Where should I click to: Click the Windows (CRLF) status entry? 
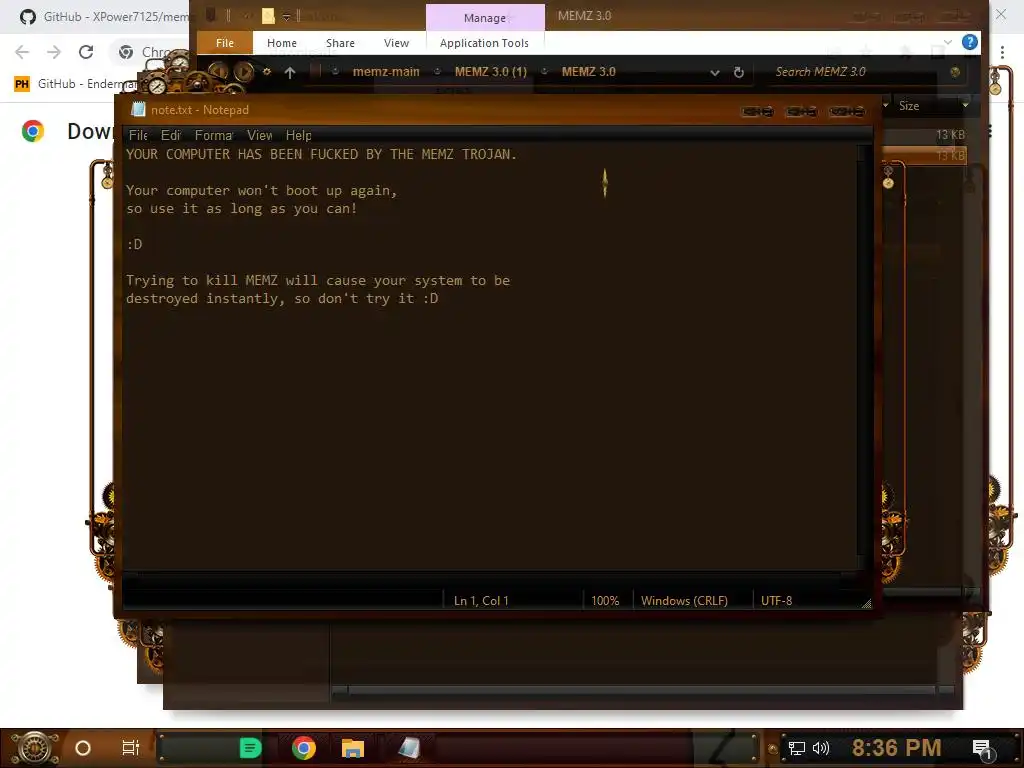pos(684,601)
